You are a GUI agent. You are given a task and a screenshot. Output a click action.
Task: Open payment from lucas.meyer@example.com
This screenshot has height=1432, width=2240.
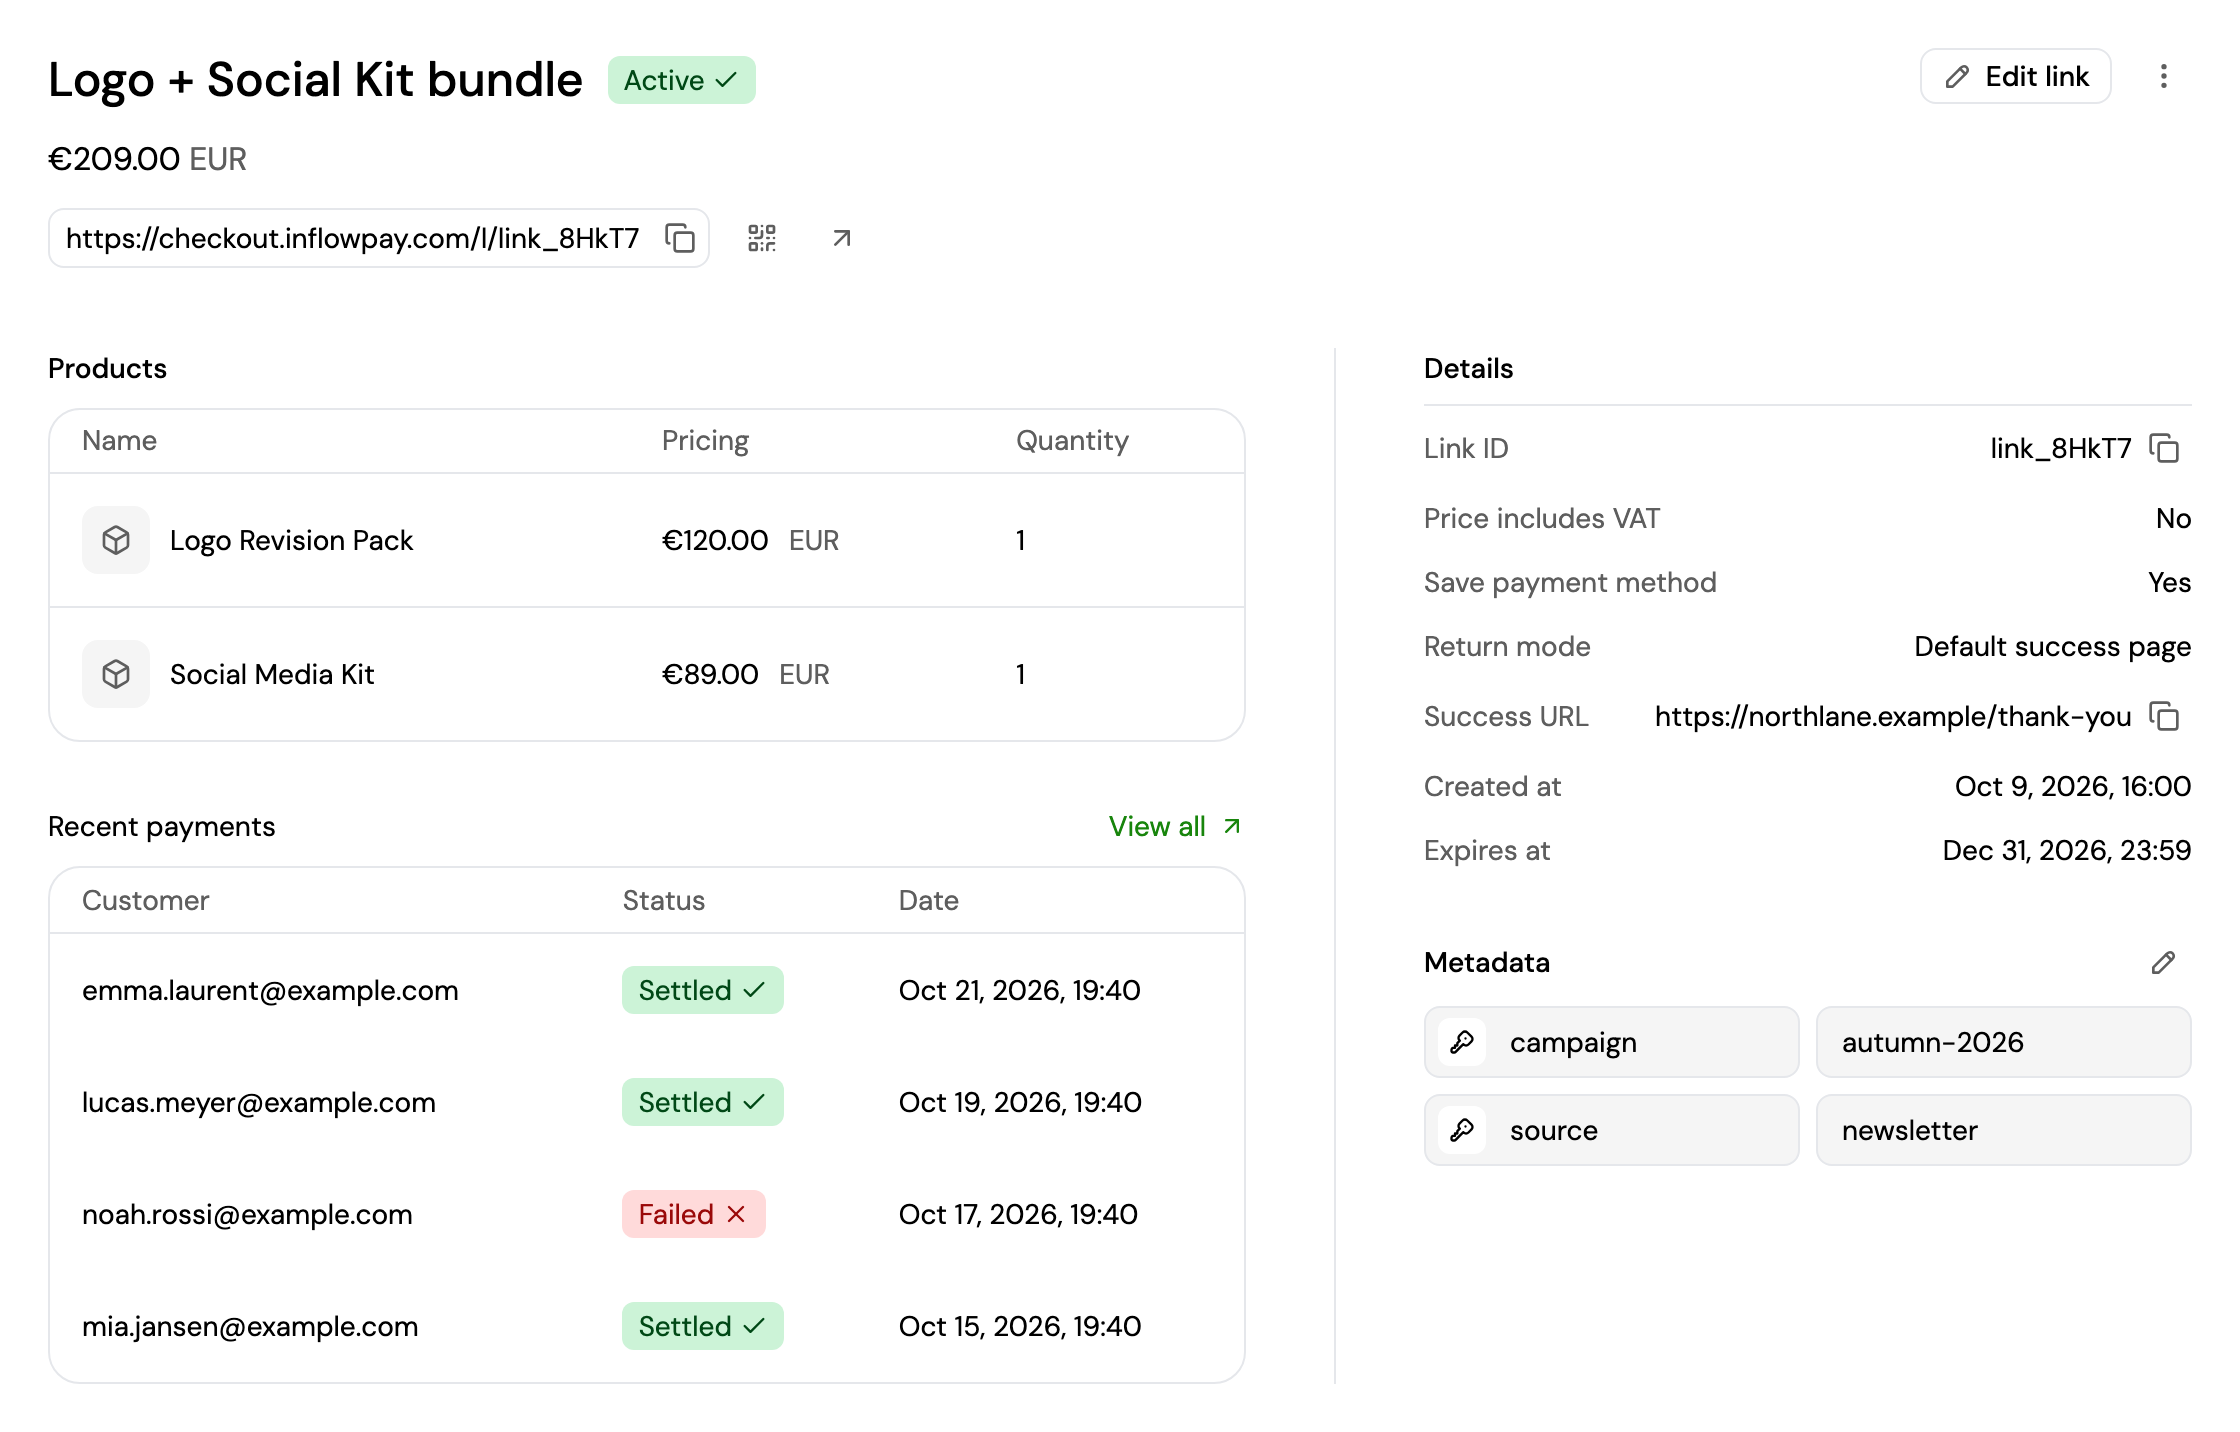click(259, 1102)
